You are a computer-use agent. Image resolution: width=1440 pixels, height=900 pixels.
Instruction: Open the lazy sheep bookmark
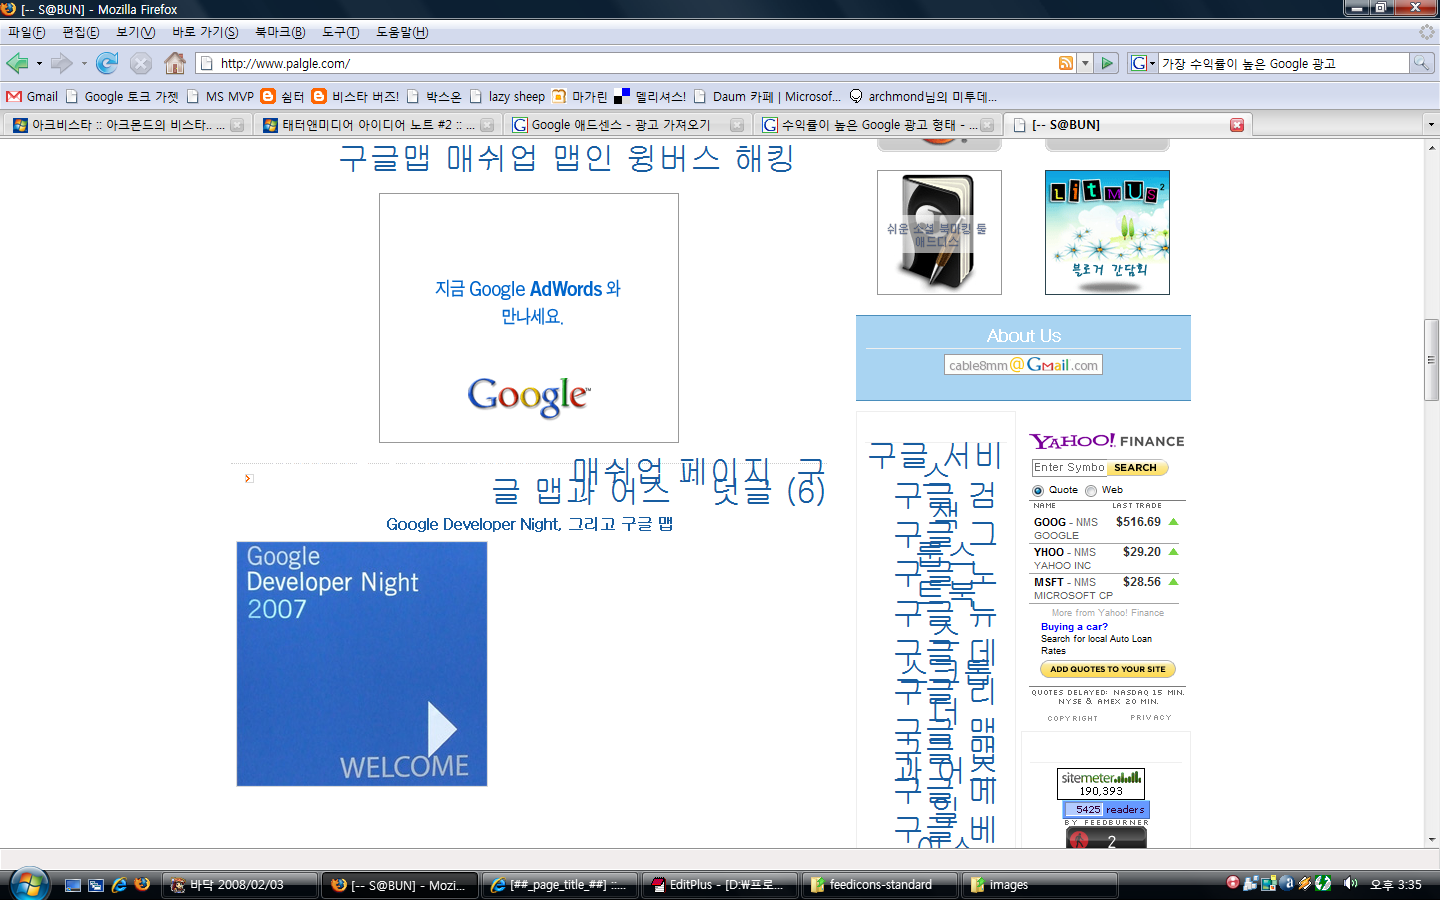508,97
